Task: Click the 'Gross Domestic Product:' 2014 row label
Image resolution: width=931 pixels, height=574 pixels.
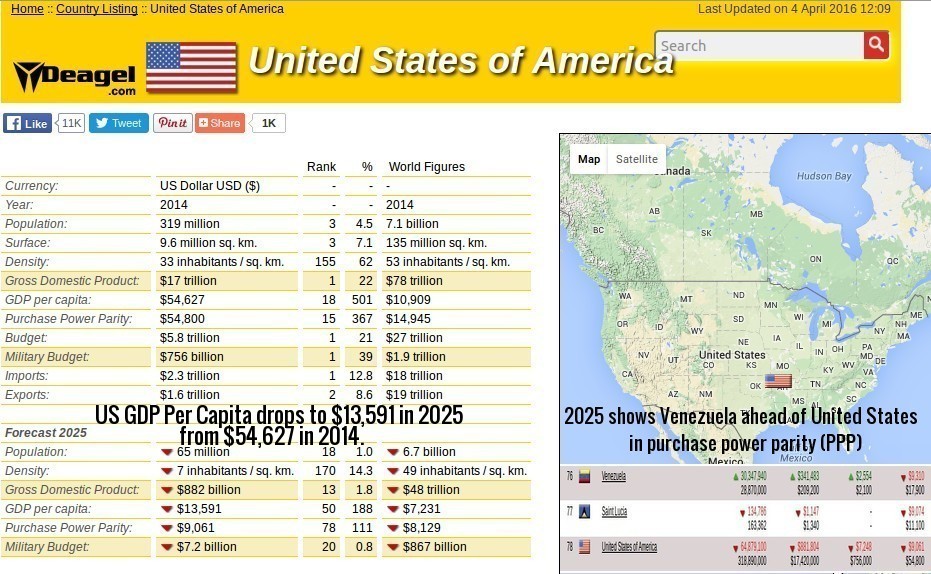Action: pyautogui.click(x=72, y=281)
